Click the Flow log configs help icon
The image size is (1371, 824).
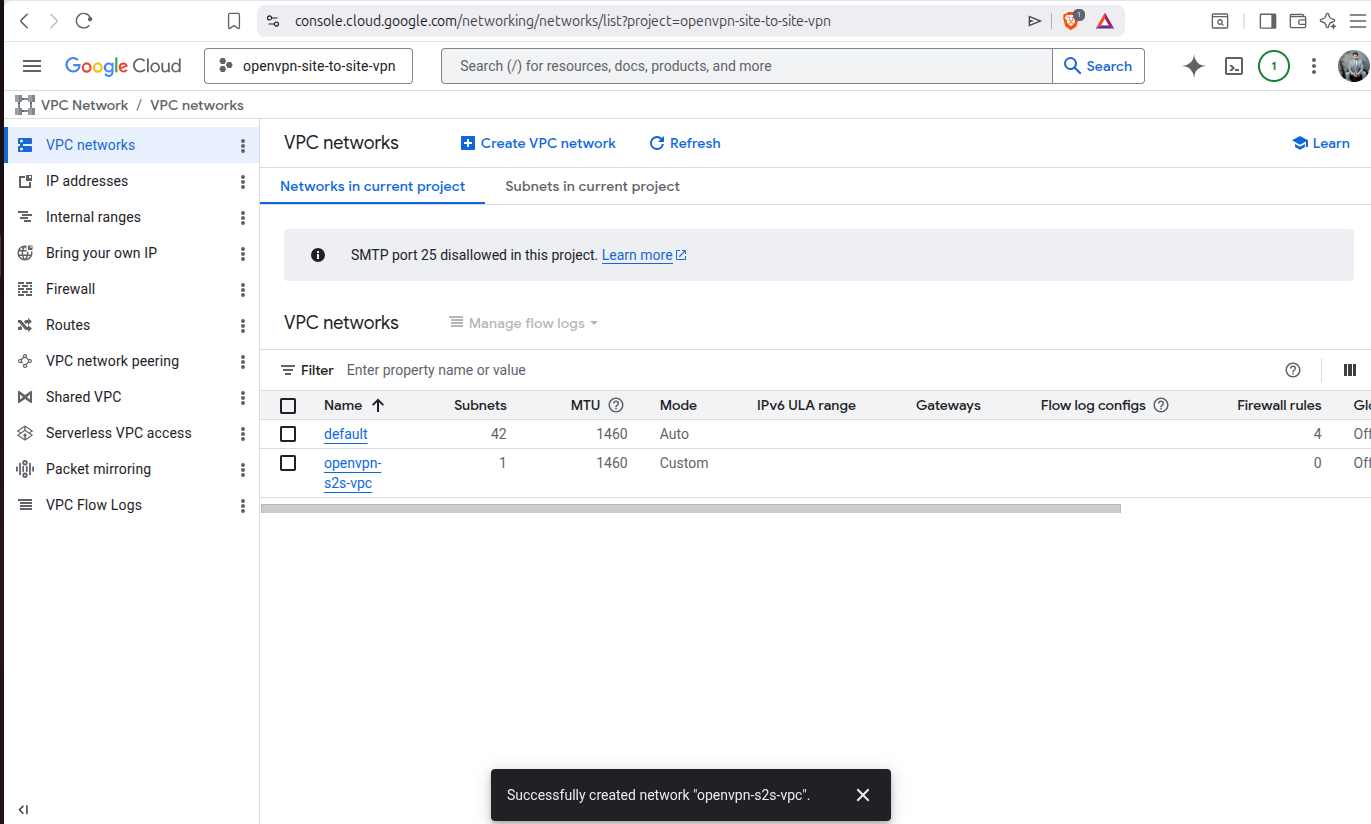tap(1161, 405)
